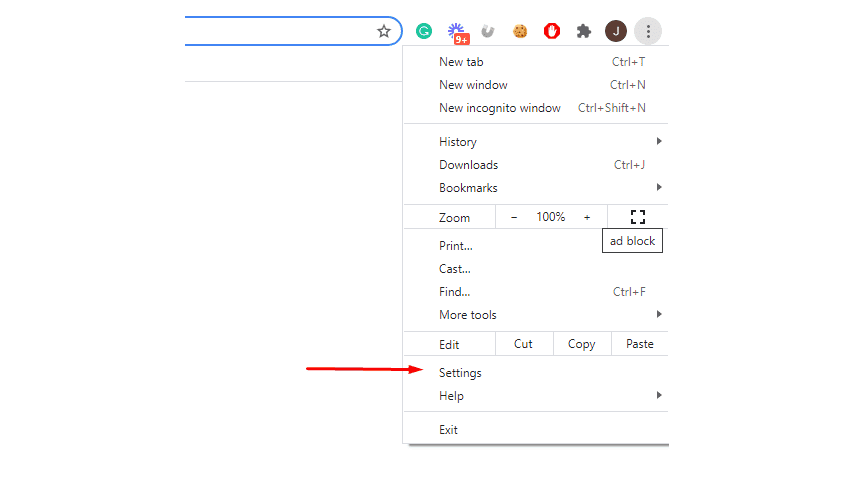Choose Print... from the menu
This screenshot has height=481, width=845.
pyautogui.click(x=536, y=246)
